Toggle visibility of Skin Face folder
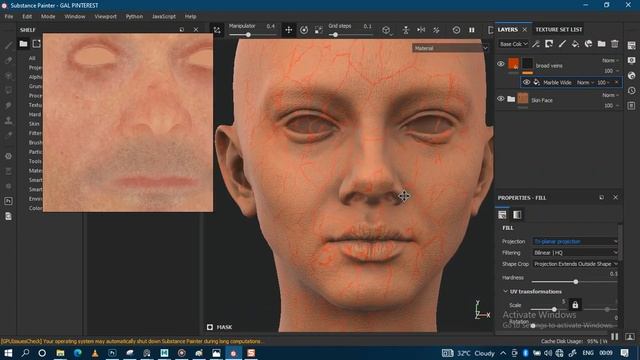 tap(500, 98)
